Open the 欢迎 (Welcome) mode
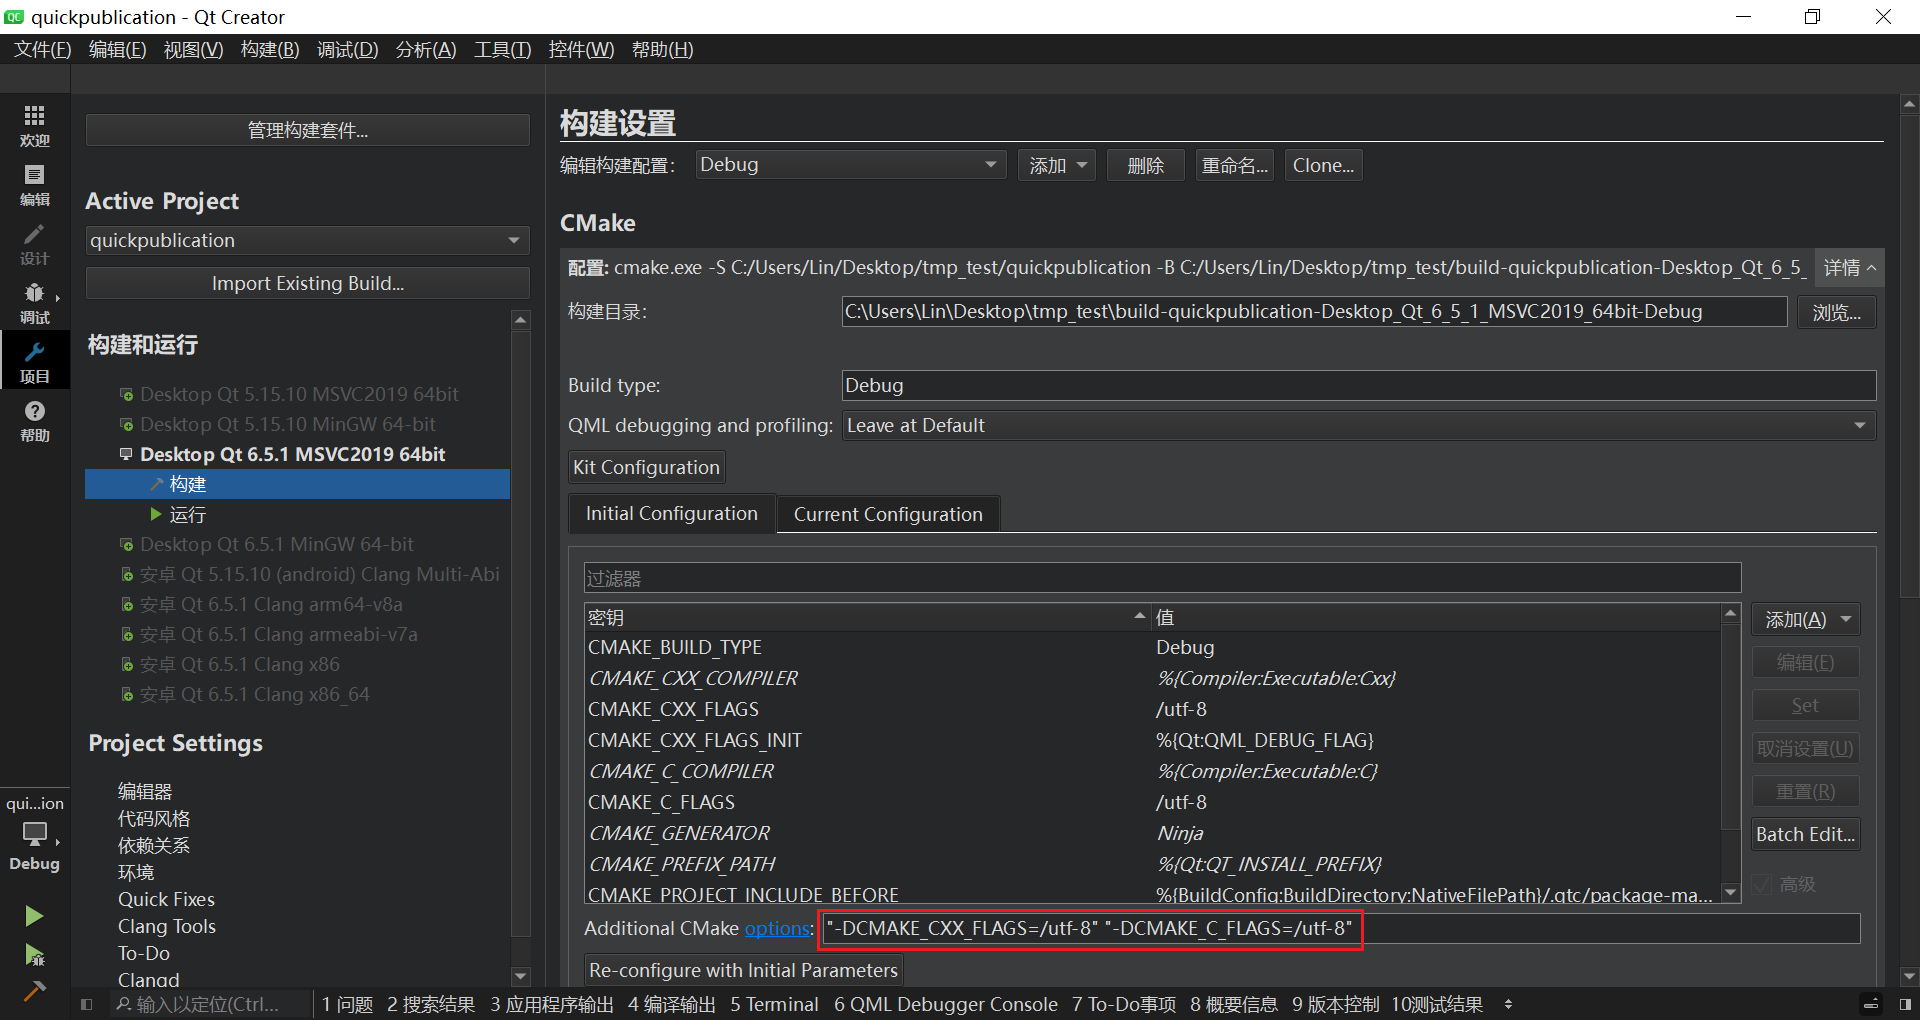The width and height of the screenshot is (1920, 1020). pos(35,126)
